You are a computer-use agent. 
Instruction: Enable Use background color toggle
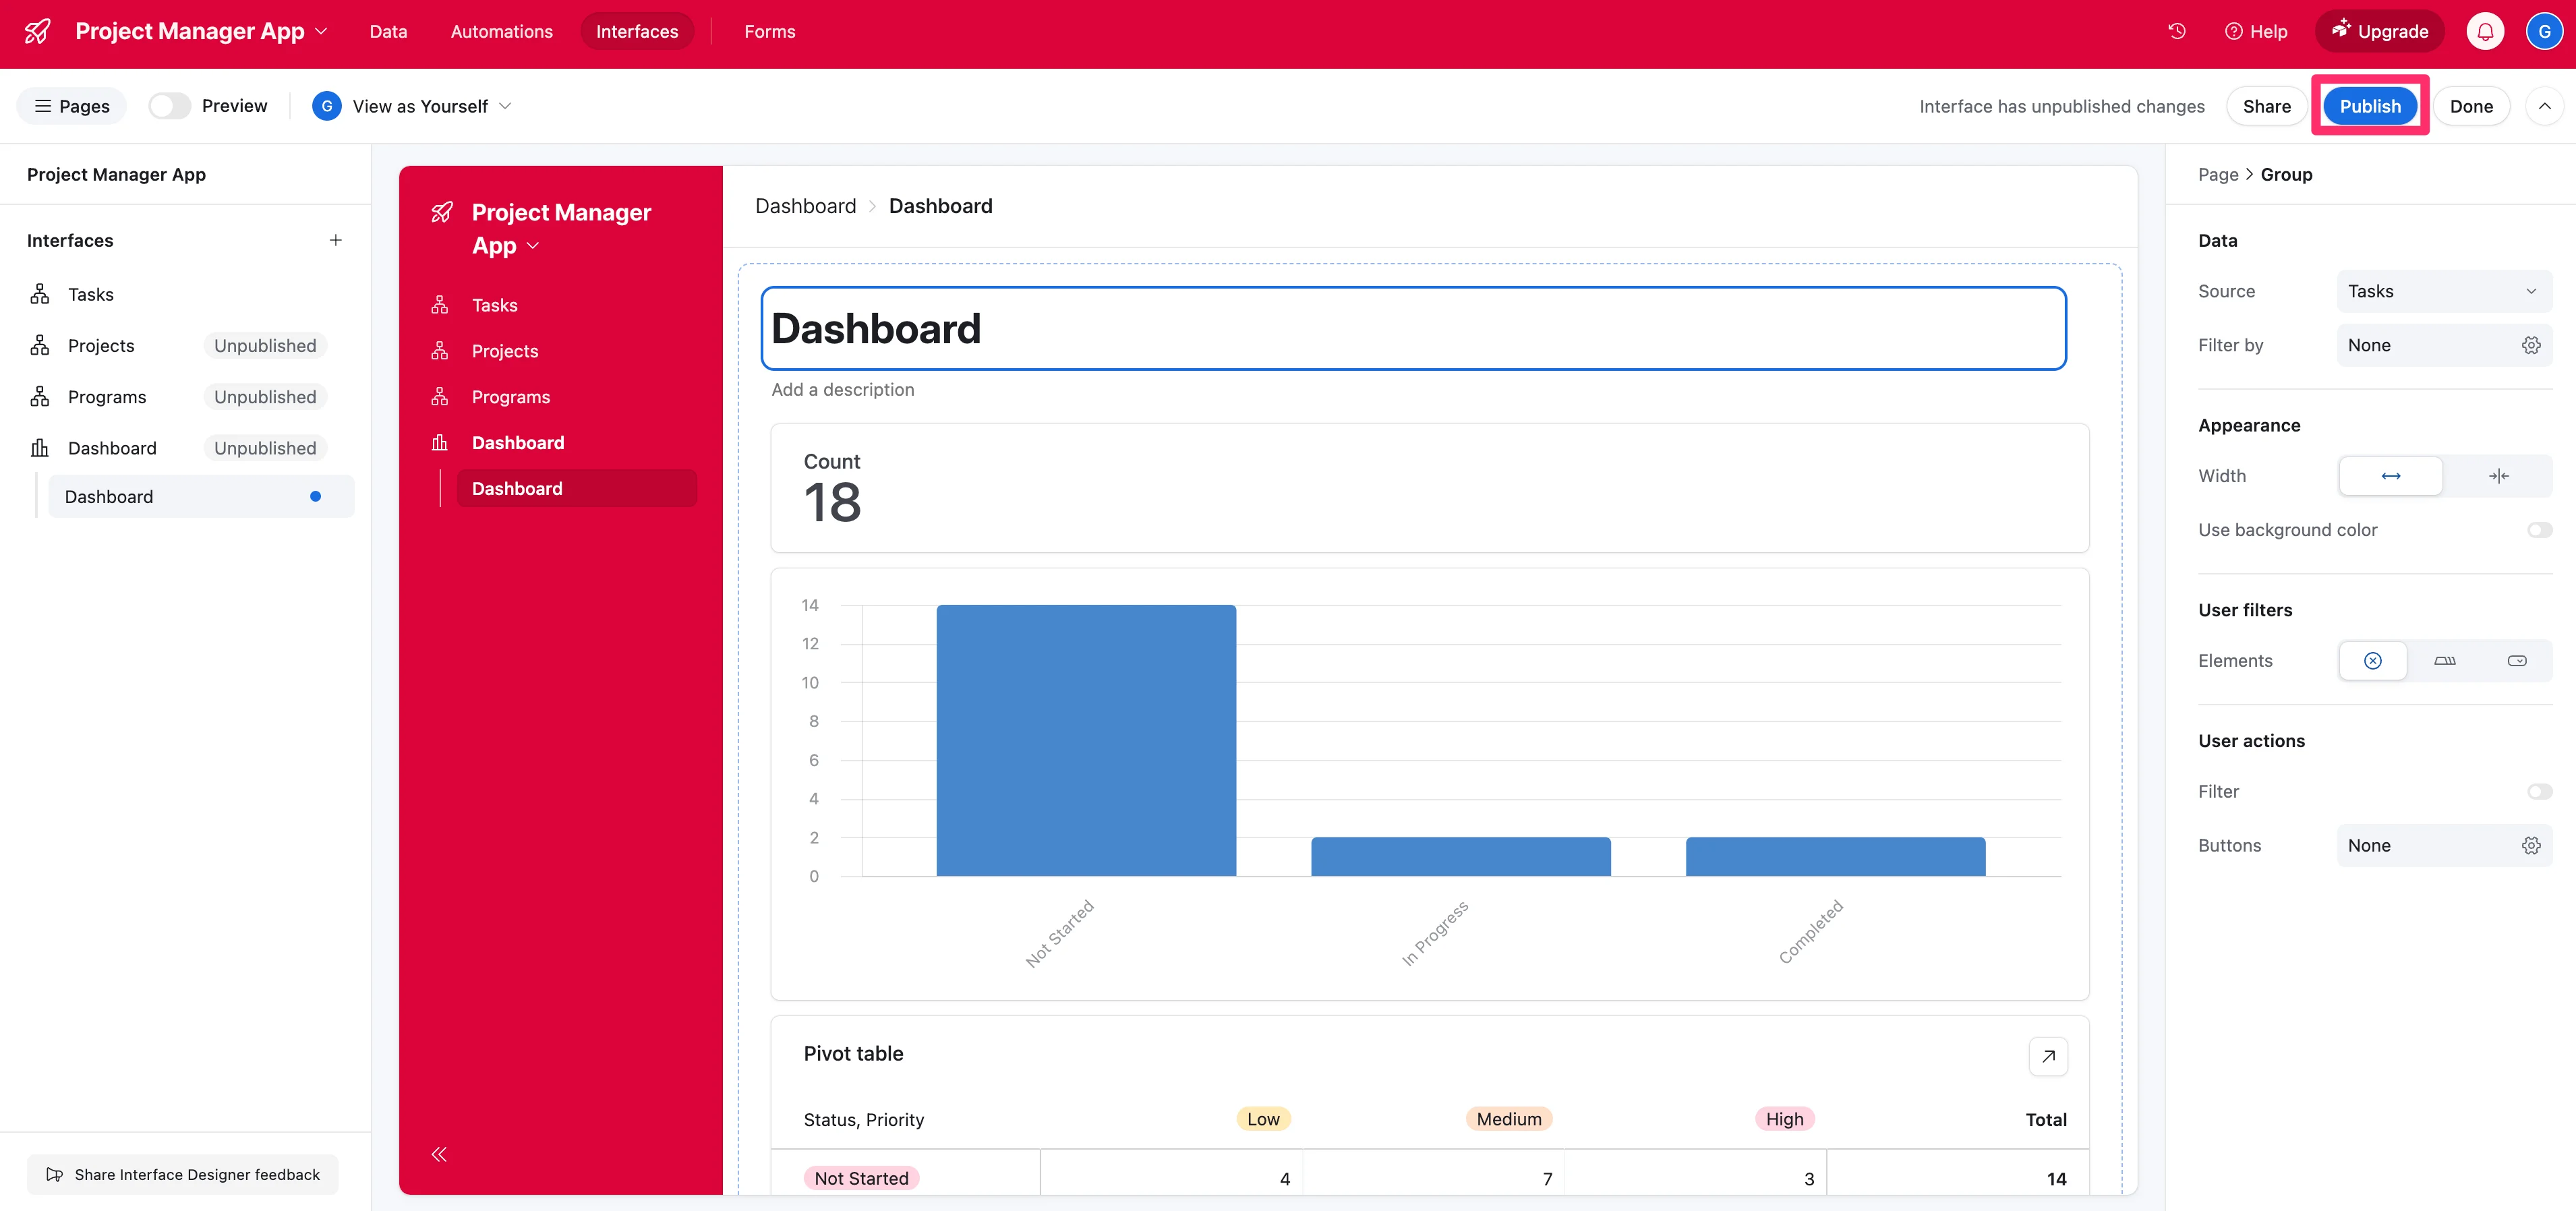click(2538, 530)
